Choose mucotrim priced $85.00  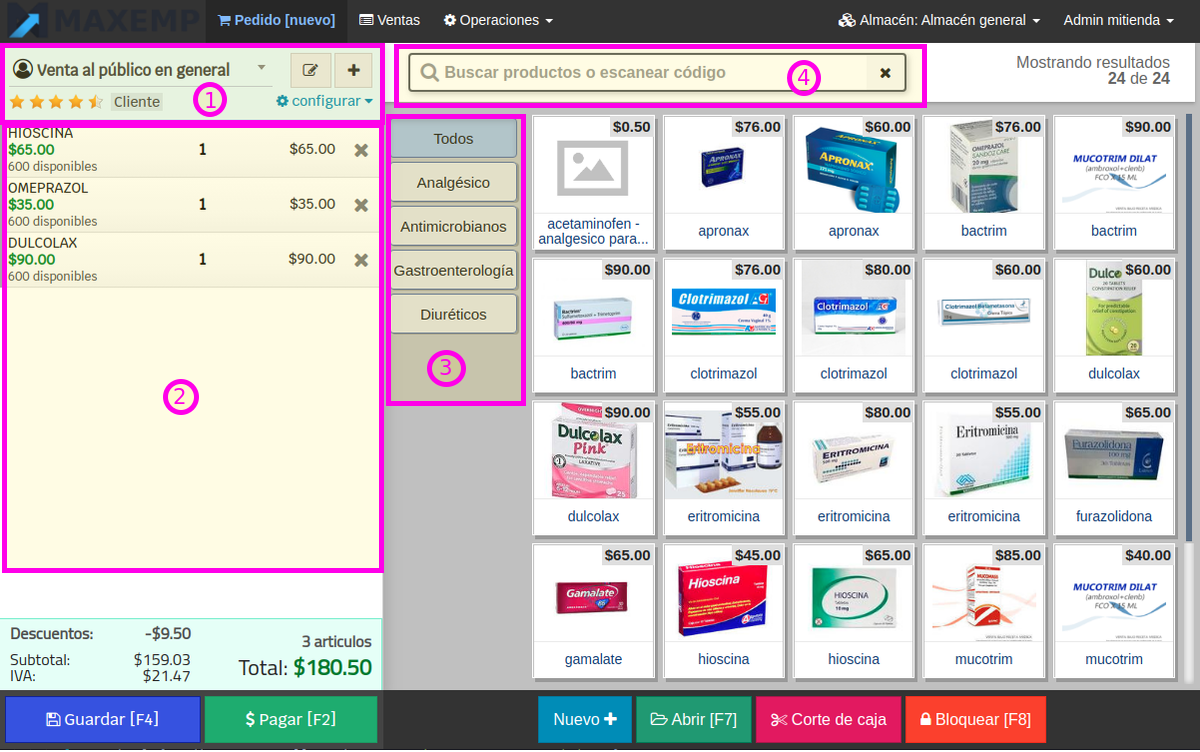[x=984, y=612]
